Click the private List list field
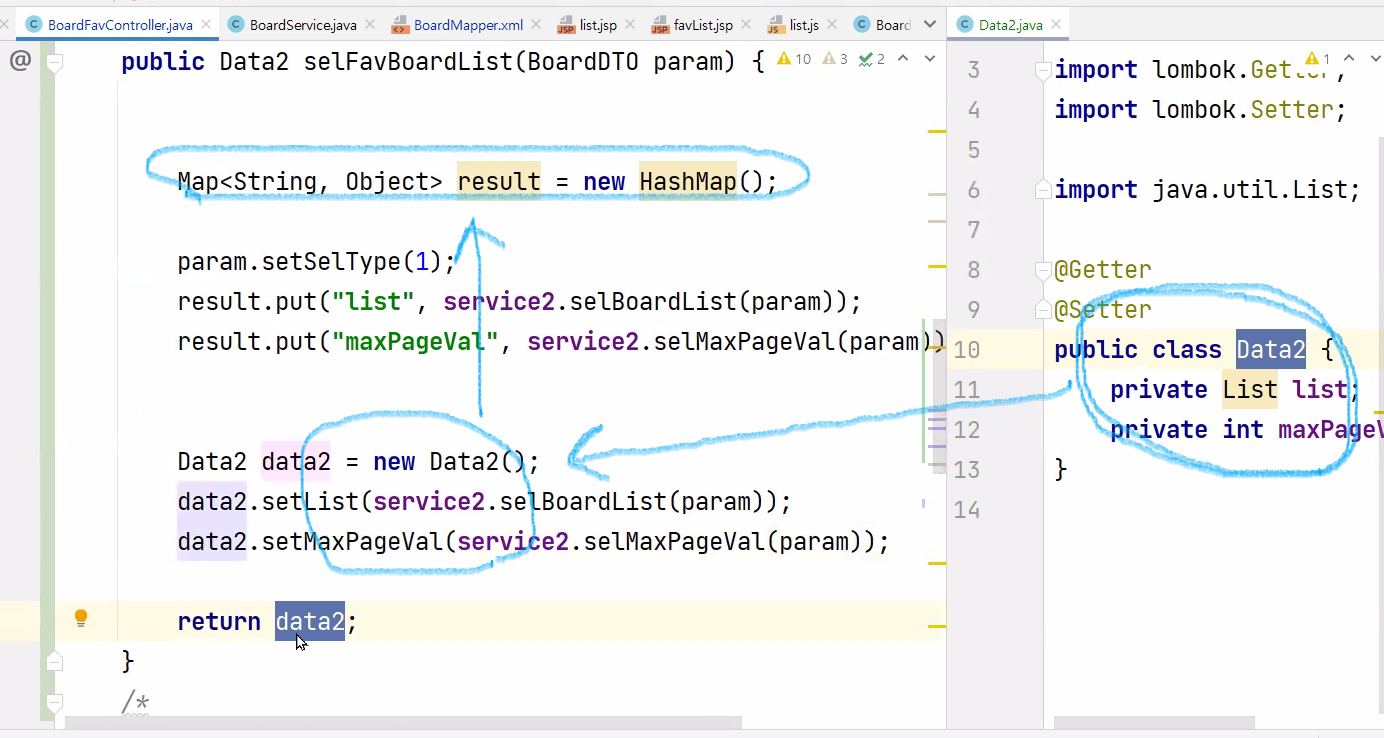The height and width of the screenshot is (738, 1384). (x=1235, y=390)
